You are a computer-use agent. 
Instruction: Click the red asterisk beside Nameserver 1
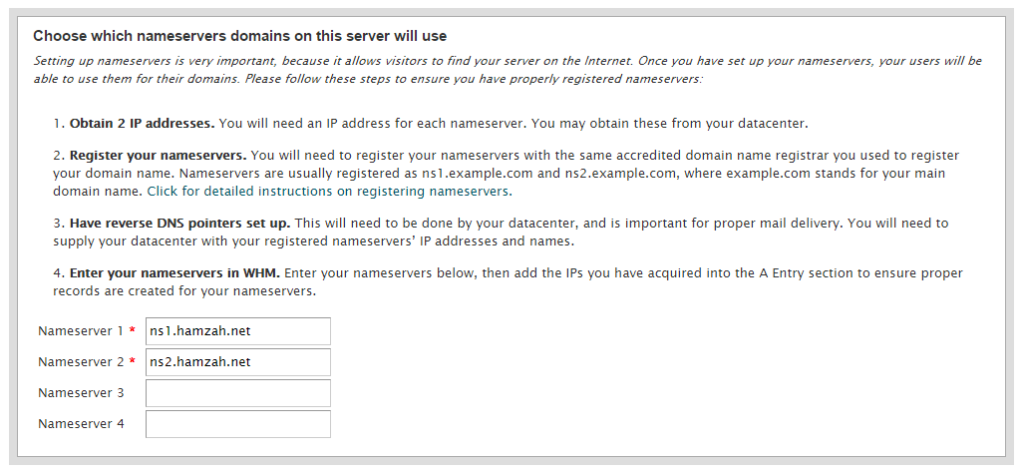133,331
